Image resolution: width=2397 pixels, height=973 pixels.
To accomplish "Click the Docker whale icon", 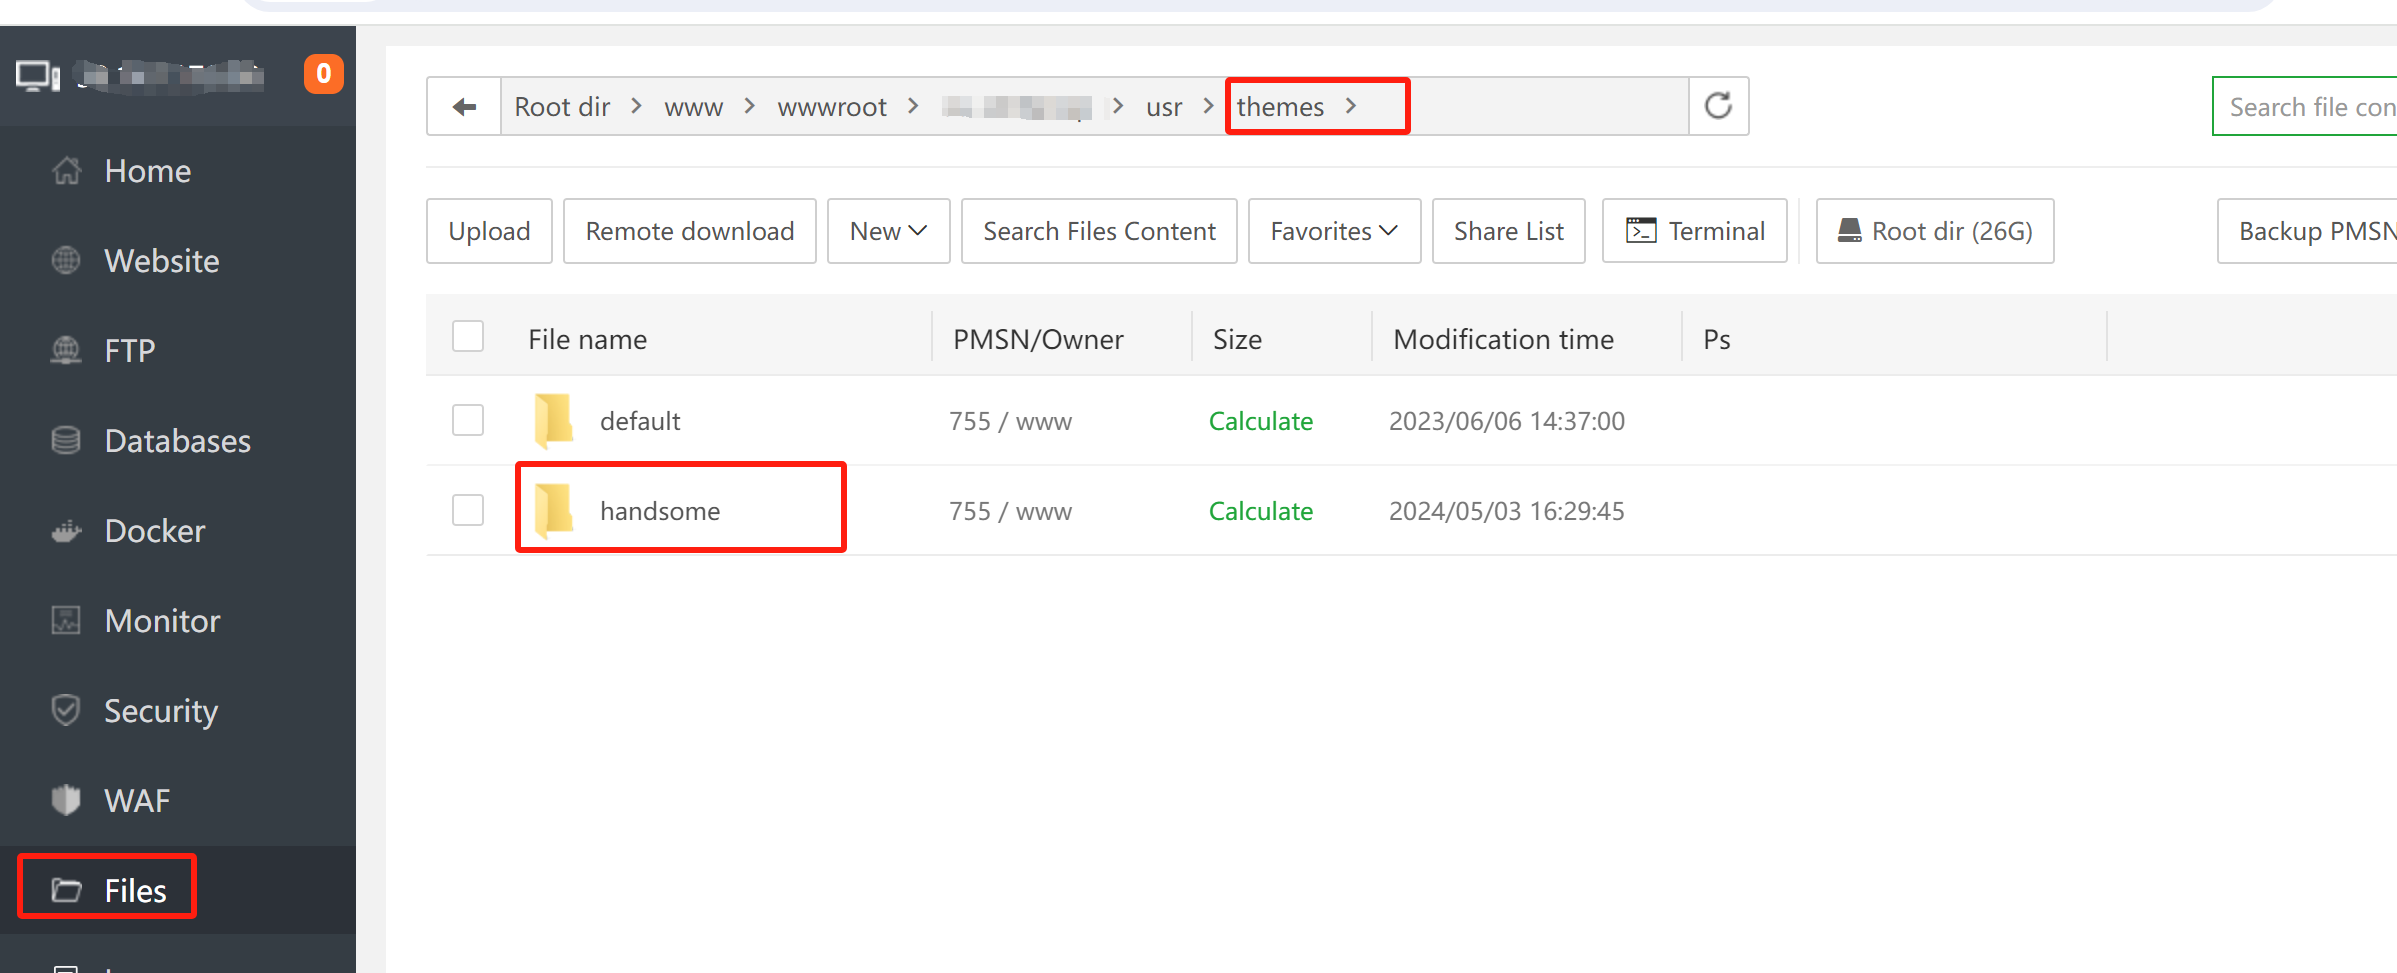I will click(x=66, y=531).
